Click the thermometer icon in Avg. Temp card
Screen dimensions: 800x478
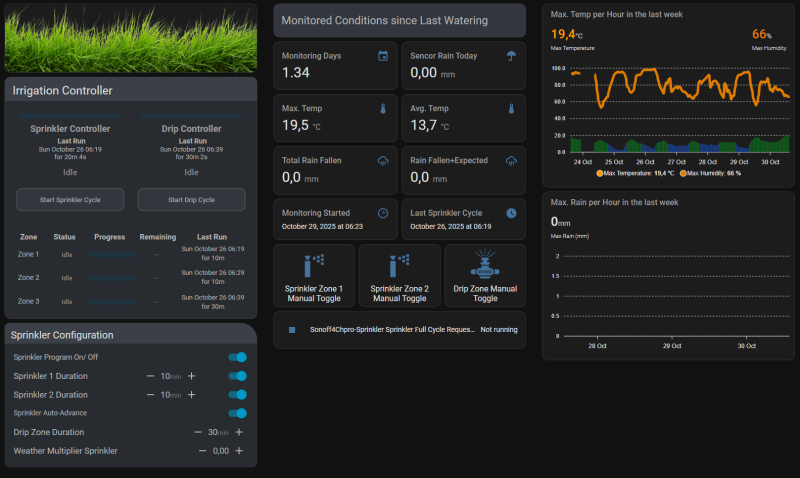511,109
